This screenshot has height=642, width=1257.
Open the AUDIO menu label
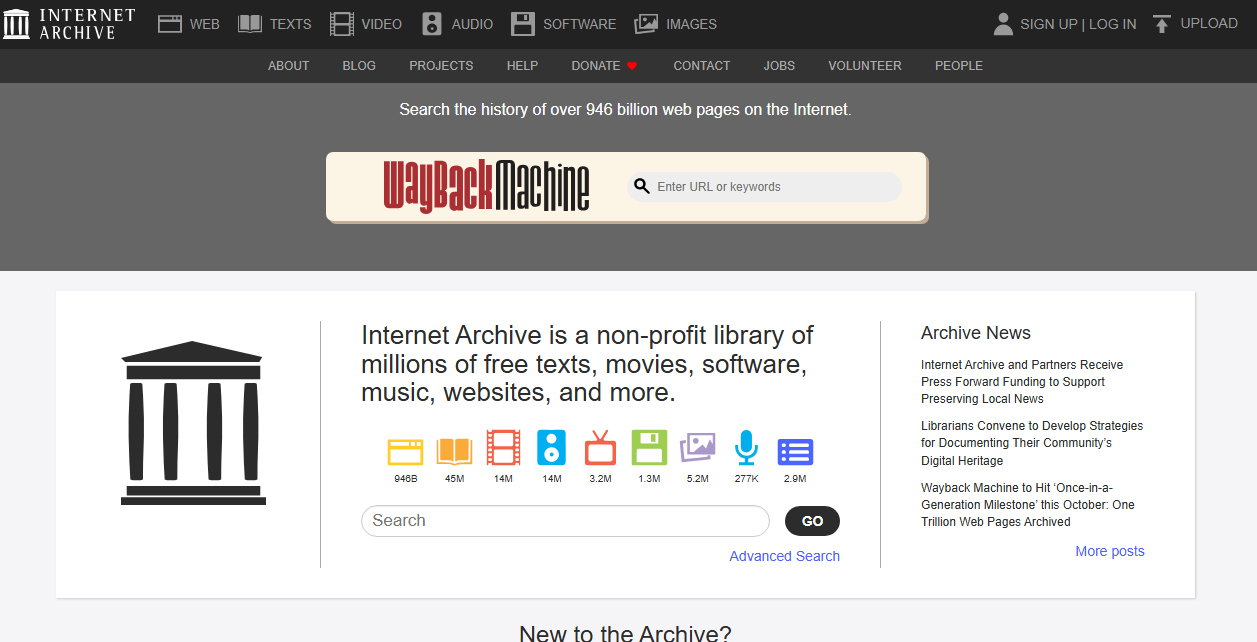click(x=472, y=24)
